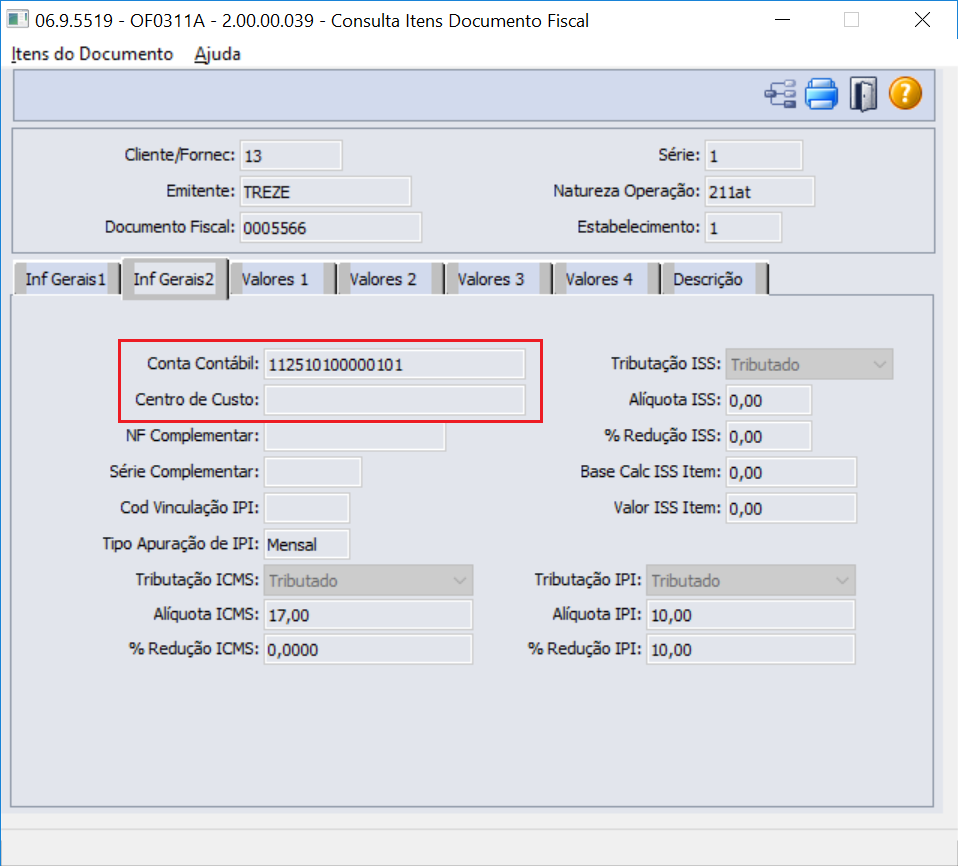Click the Alíquota ISS field
The image size is (958, 866).
(x=769, y=400)
